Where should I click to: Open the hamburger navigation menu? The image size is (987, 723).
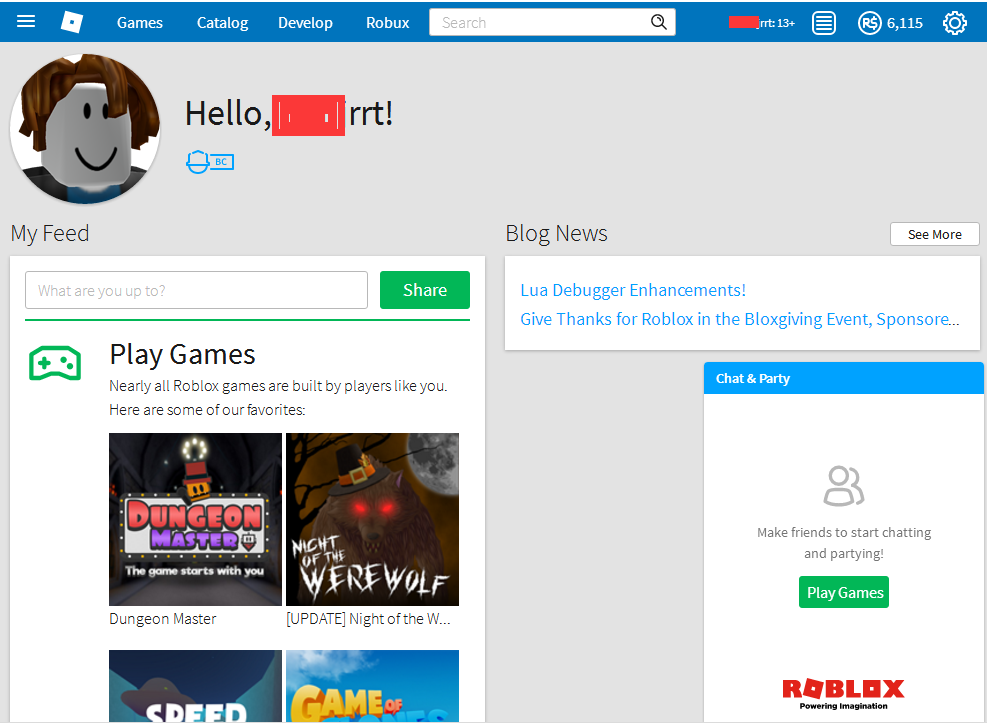26,22
